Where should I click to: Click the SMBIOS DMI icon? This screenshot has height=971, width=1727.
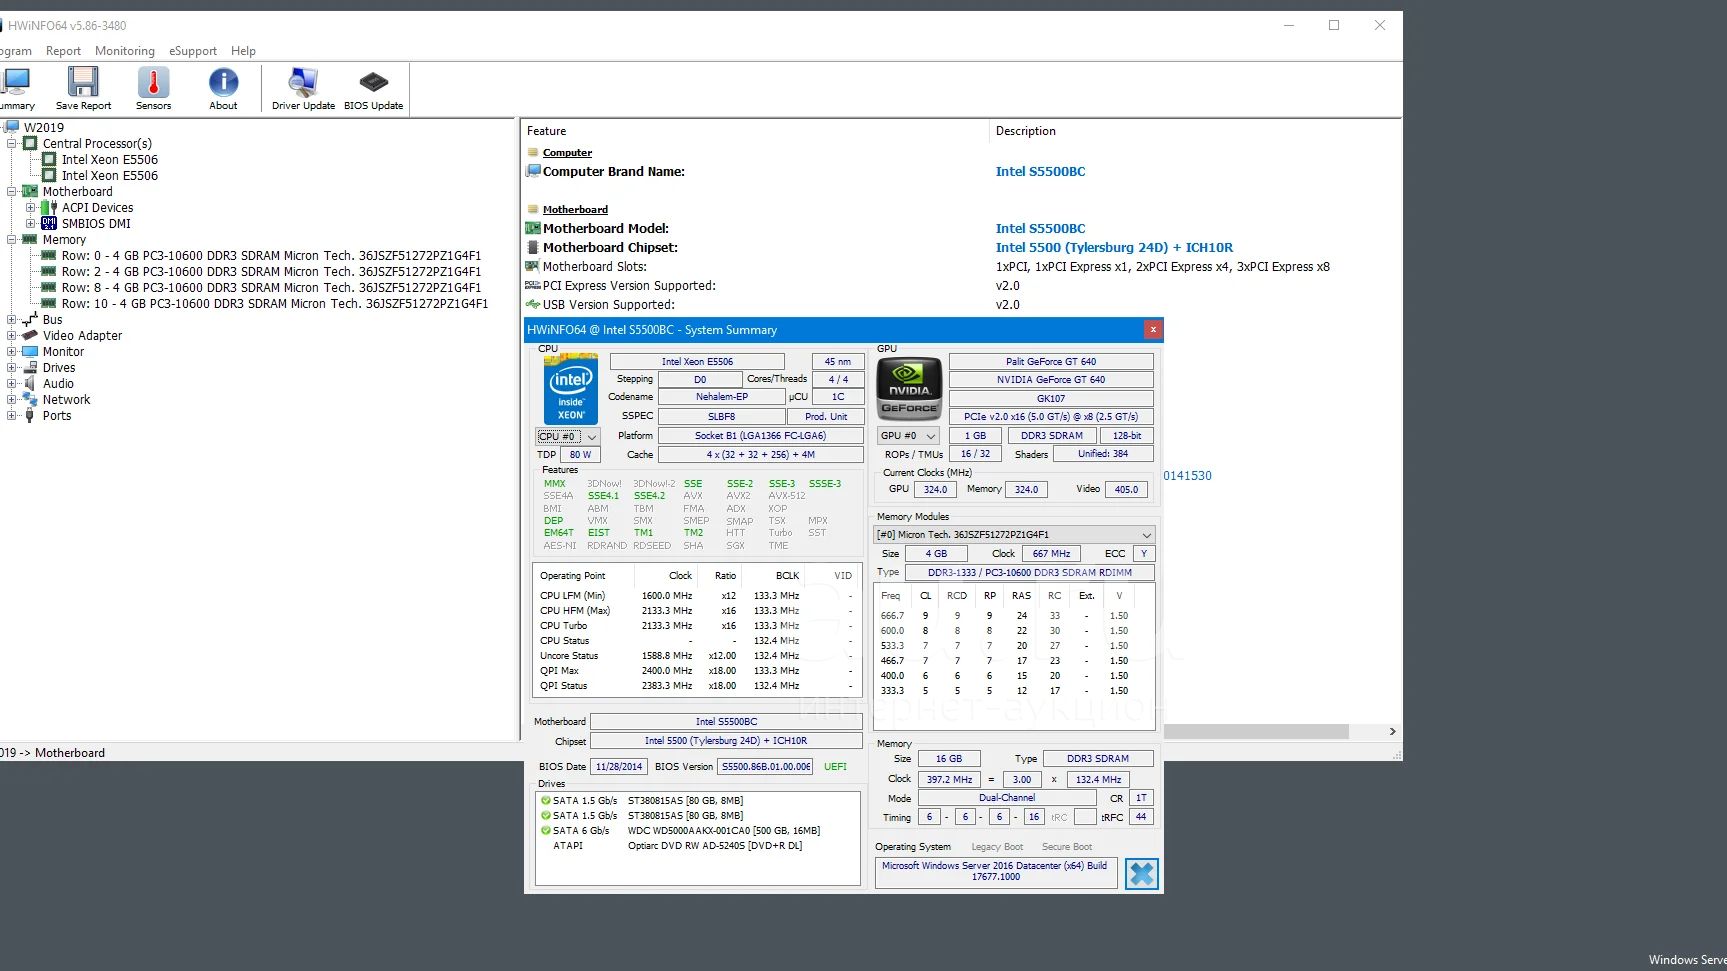[49, 223]
